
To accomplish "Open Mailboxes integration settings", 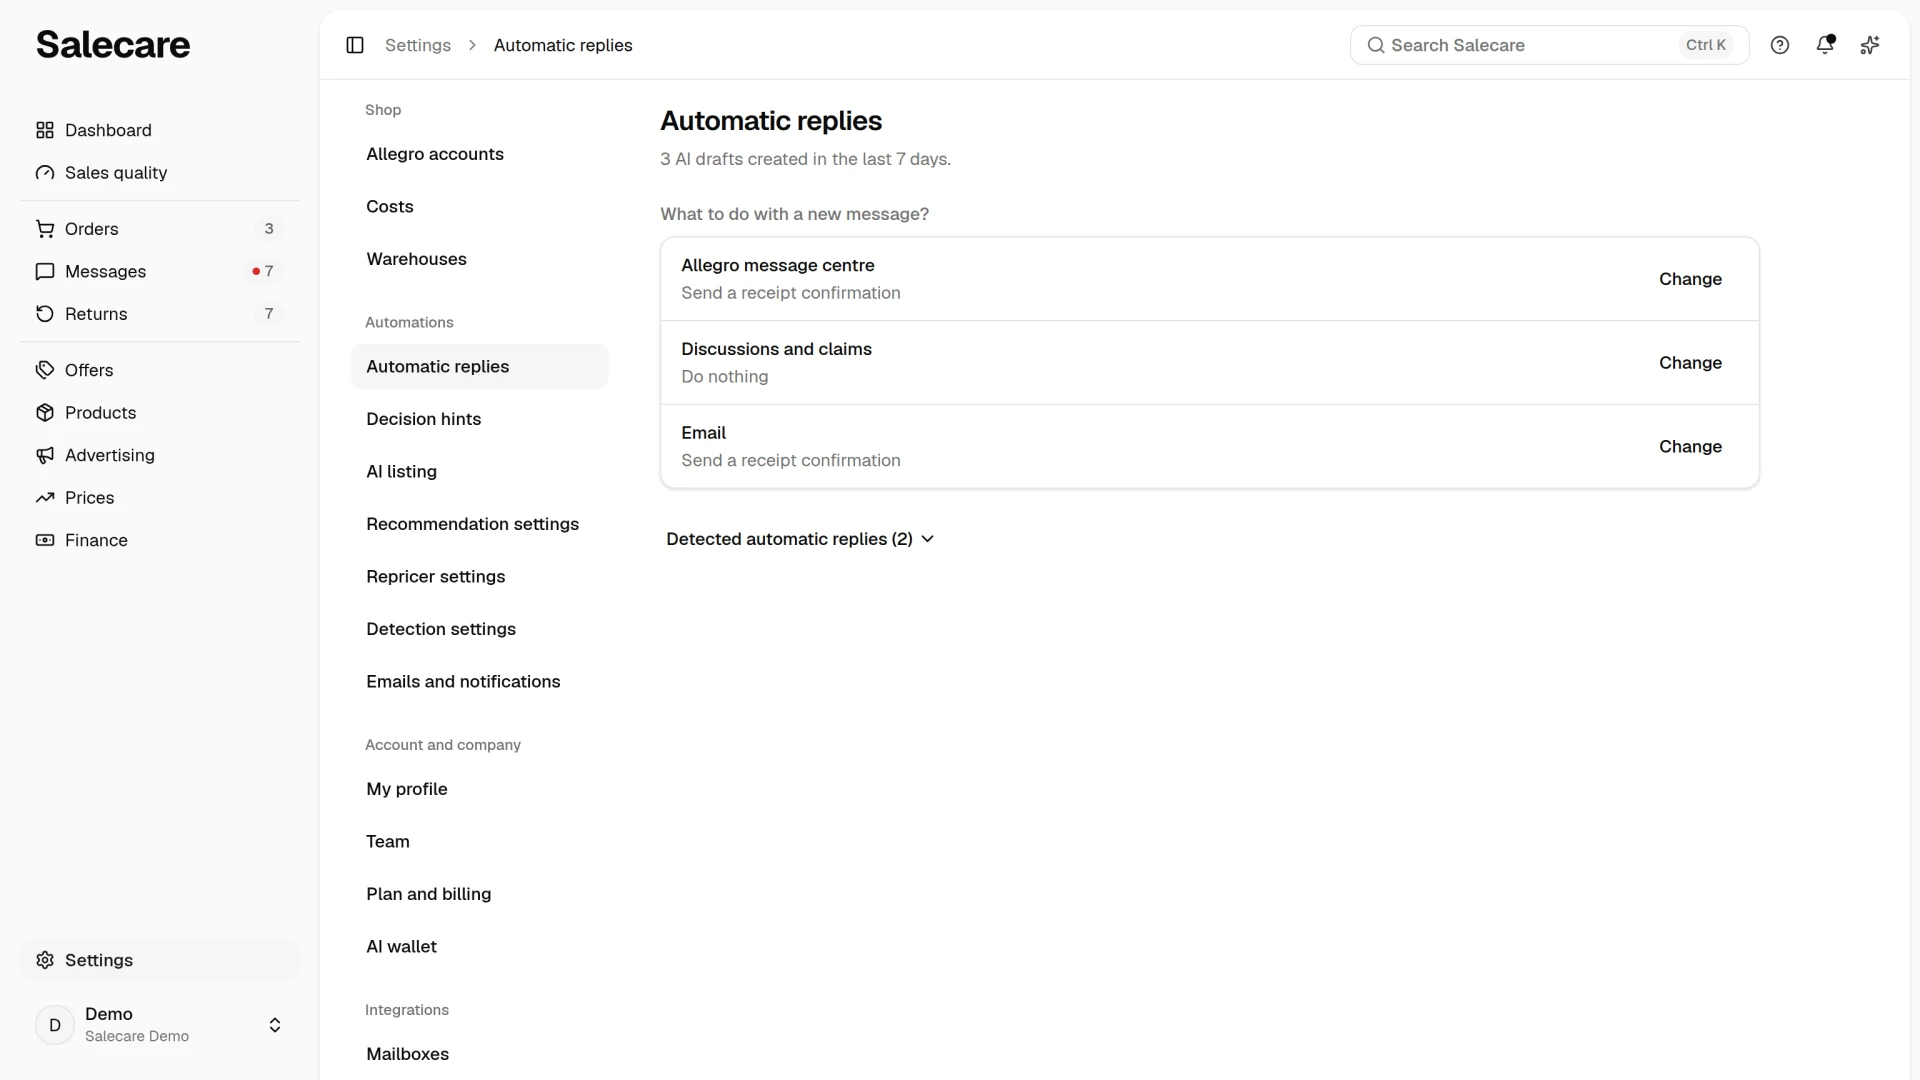I will 479,1054.
